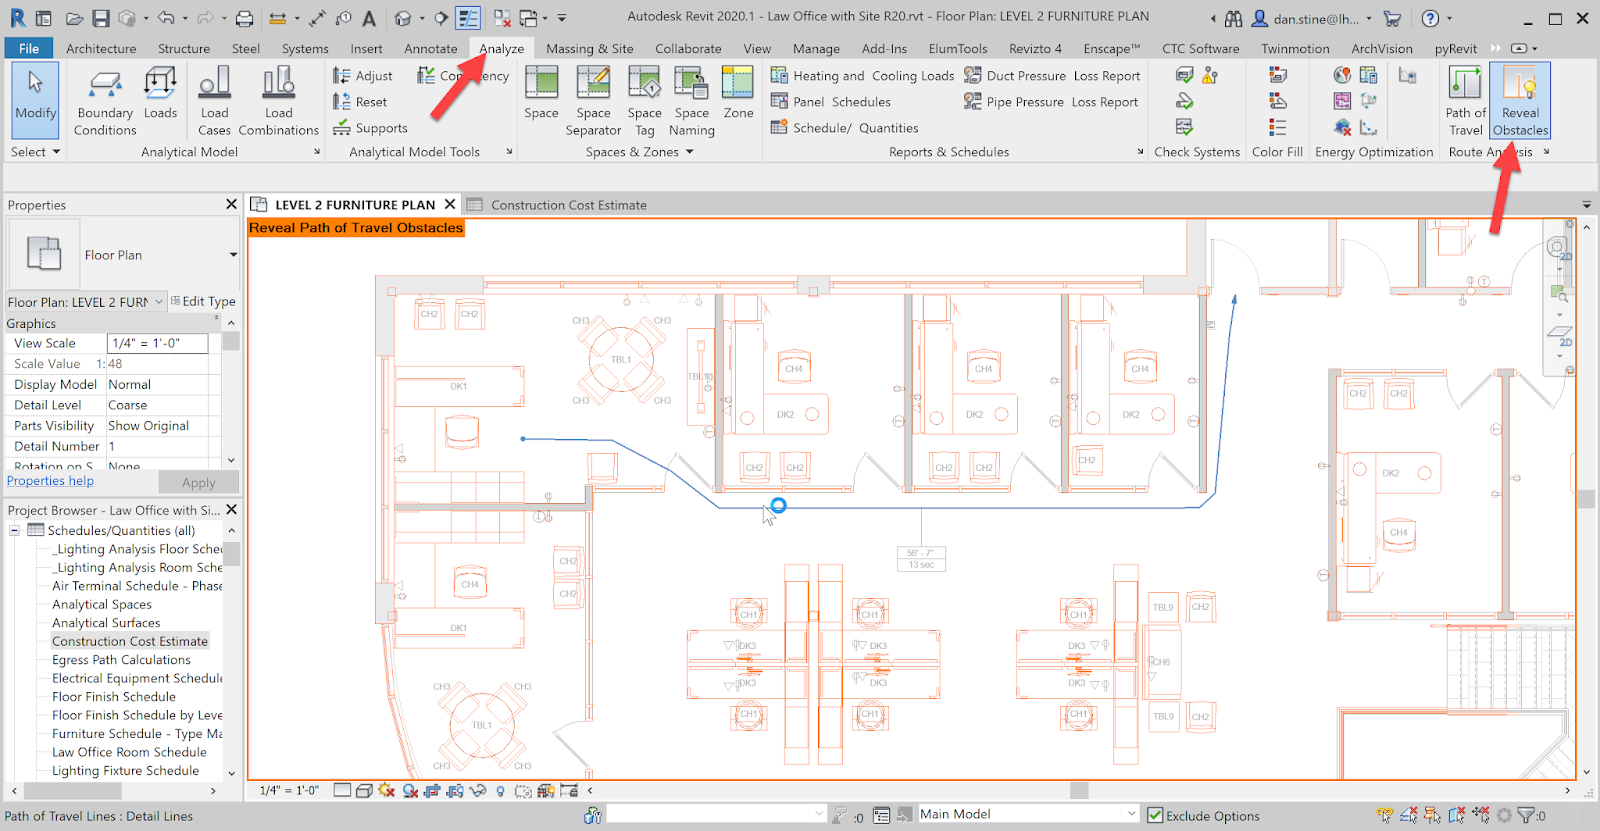Open the Space Naming tool
The height and width of the screenshot is (831, 1600).
[691, 100]
